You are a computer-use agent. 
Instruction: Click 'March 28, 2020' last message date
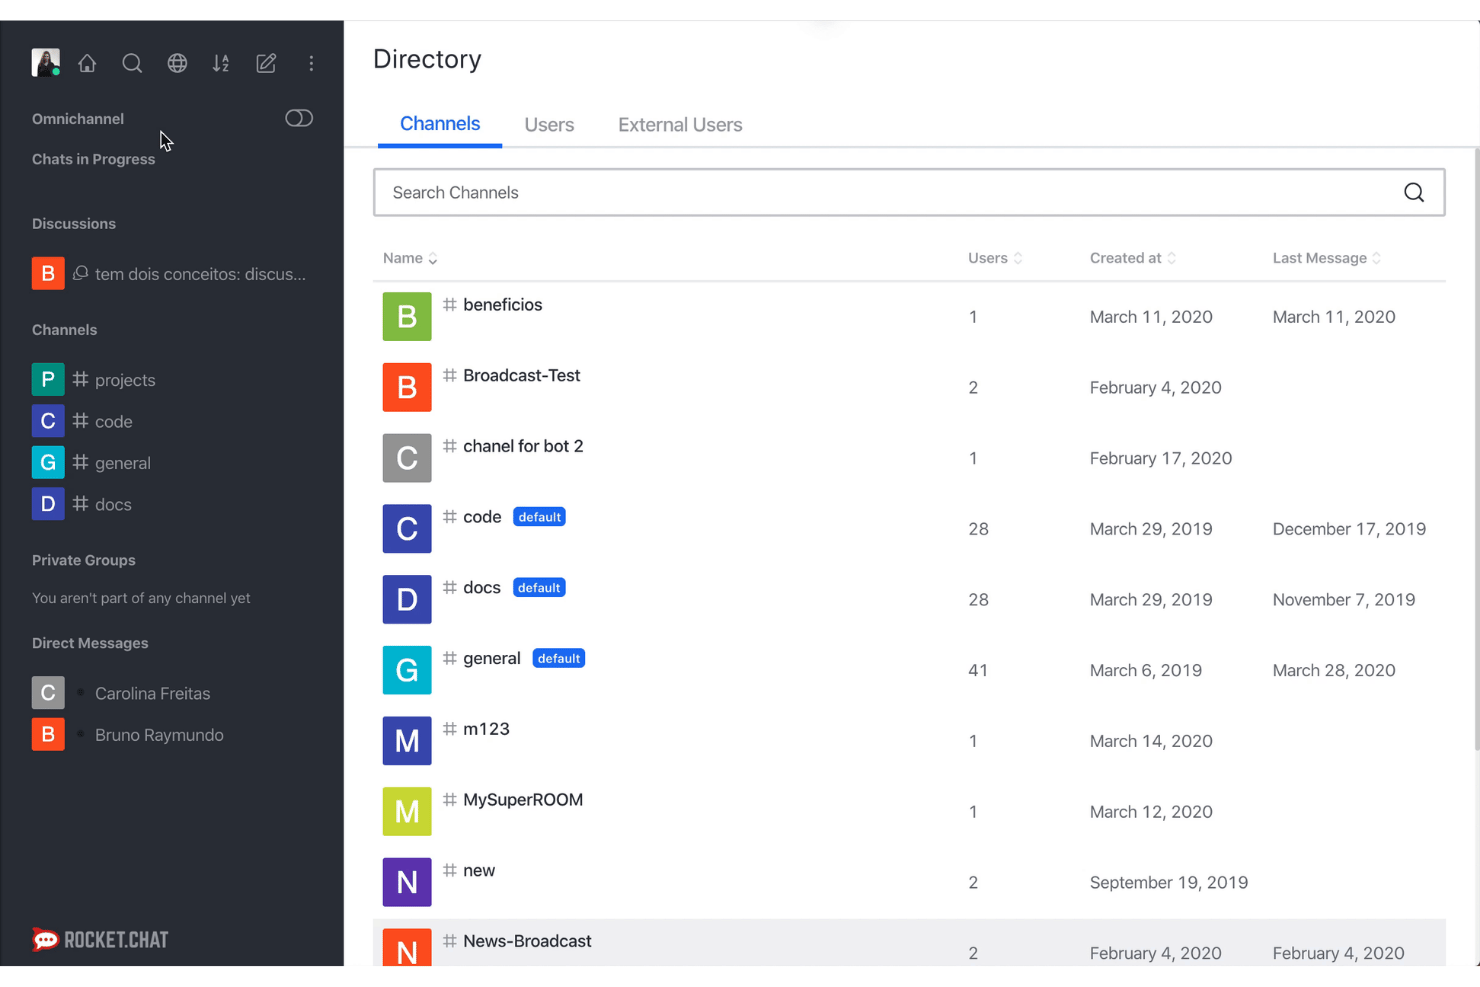coord(1334,671)
